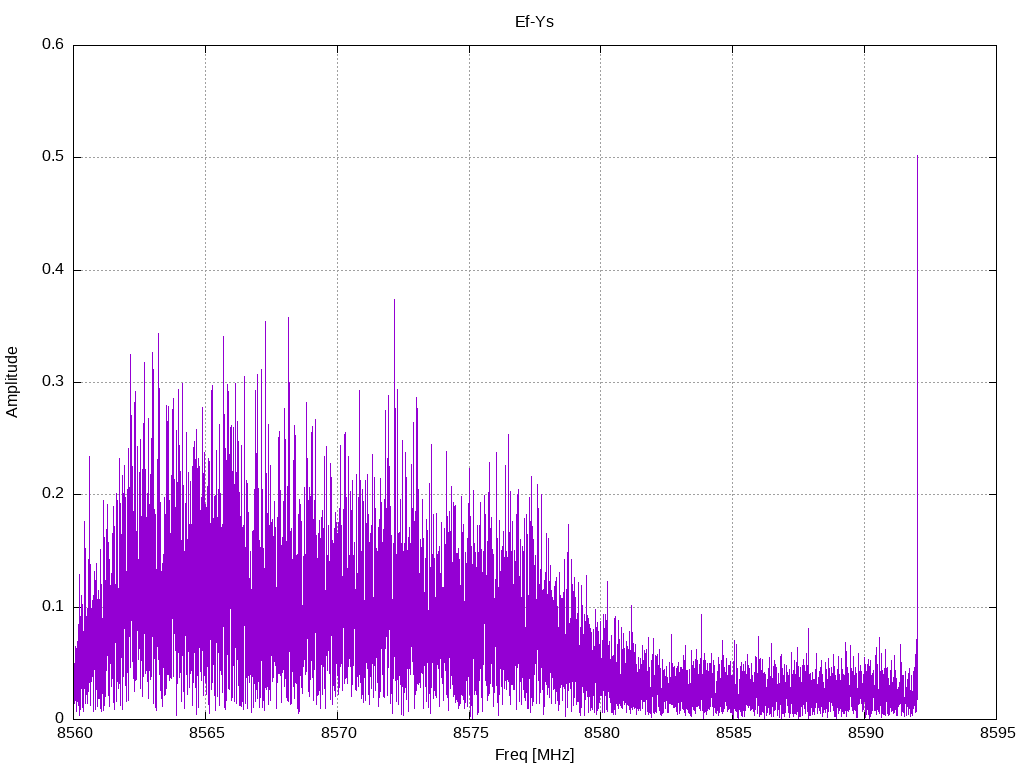This screenshot has width=1024, height=768.
Task: Select the 0.4 y-axis tick label
Action: click(53, 270)
